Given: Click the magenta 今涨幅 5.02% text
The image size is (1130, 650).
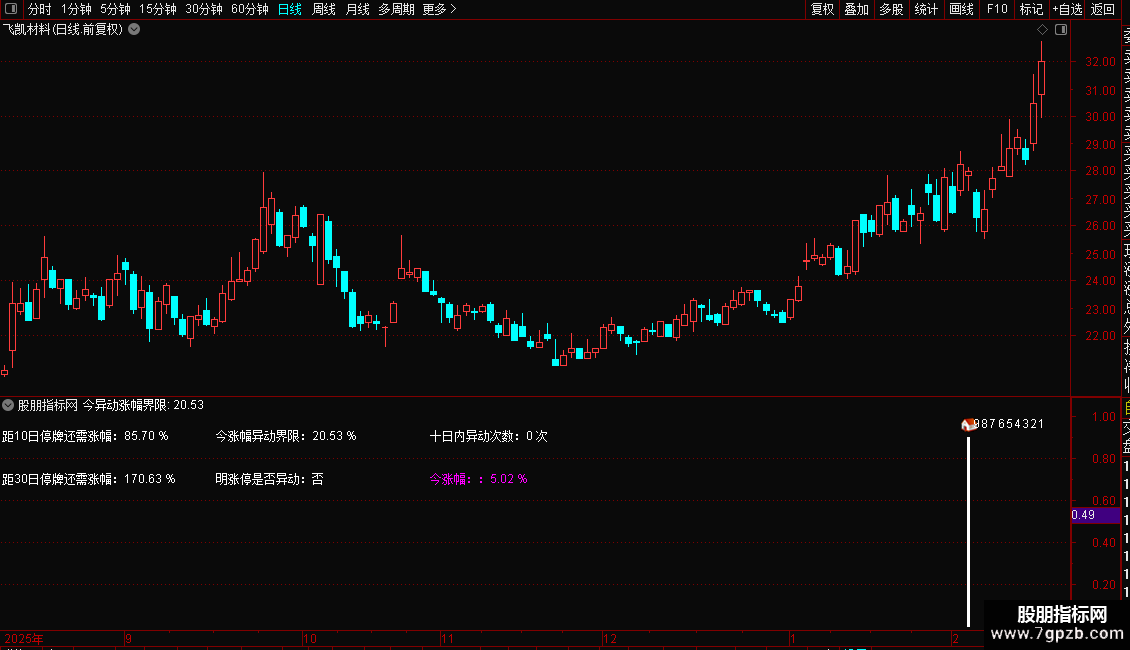Looking at the screenshot, I should tap(479, 479).
